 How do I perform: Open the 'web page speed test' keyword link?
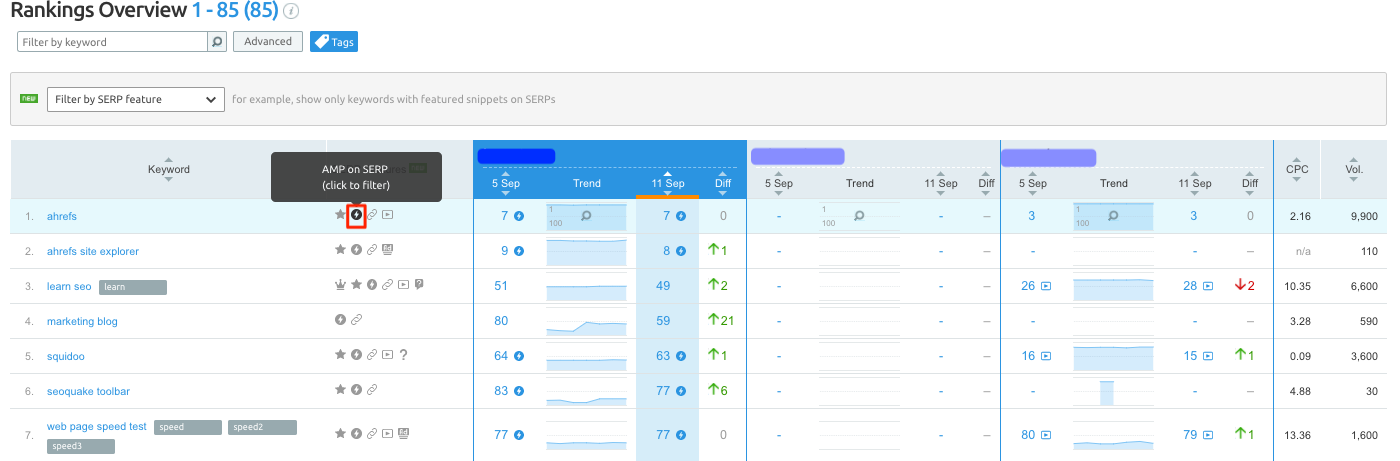(97, 427)
